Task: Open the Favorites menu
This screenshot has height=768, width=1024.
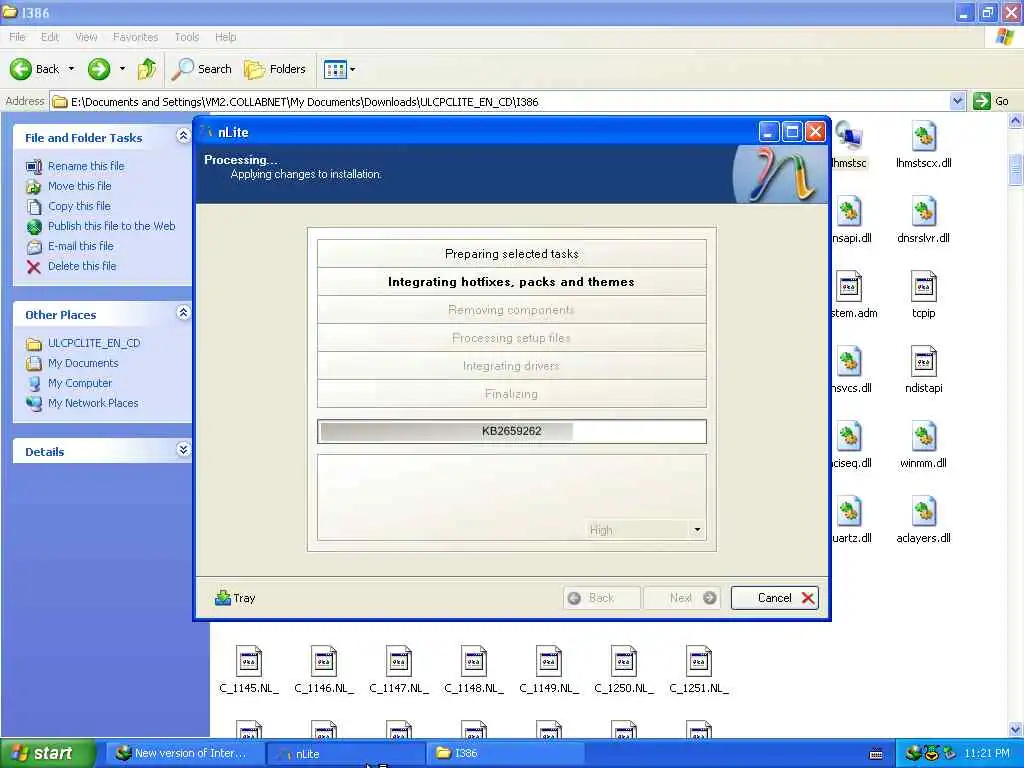Action: [x=135, y=37]
